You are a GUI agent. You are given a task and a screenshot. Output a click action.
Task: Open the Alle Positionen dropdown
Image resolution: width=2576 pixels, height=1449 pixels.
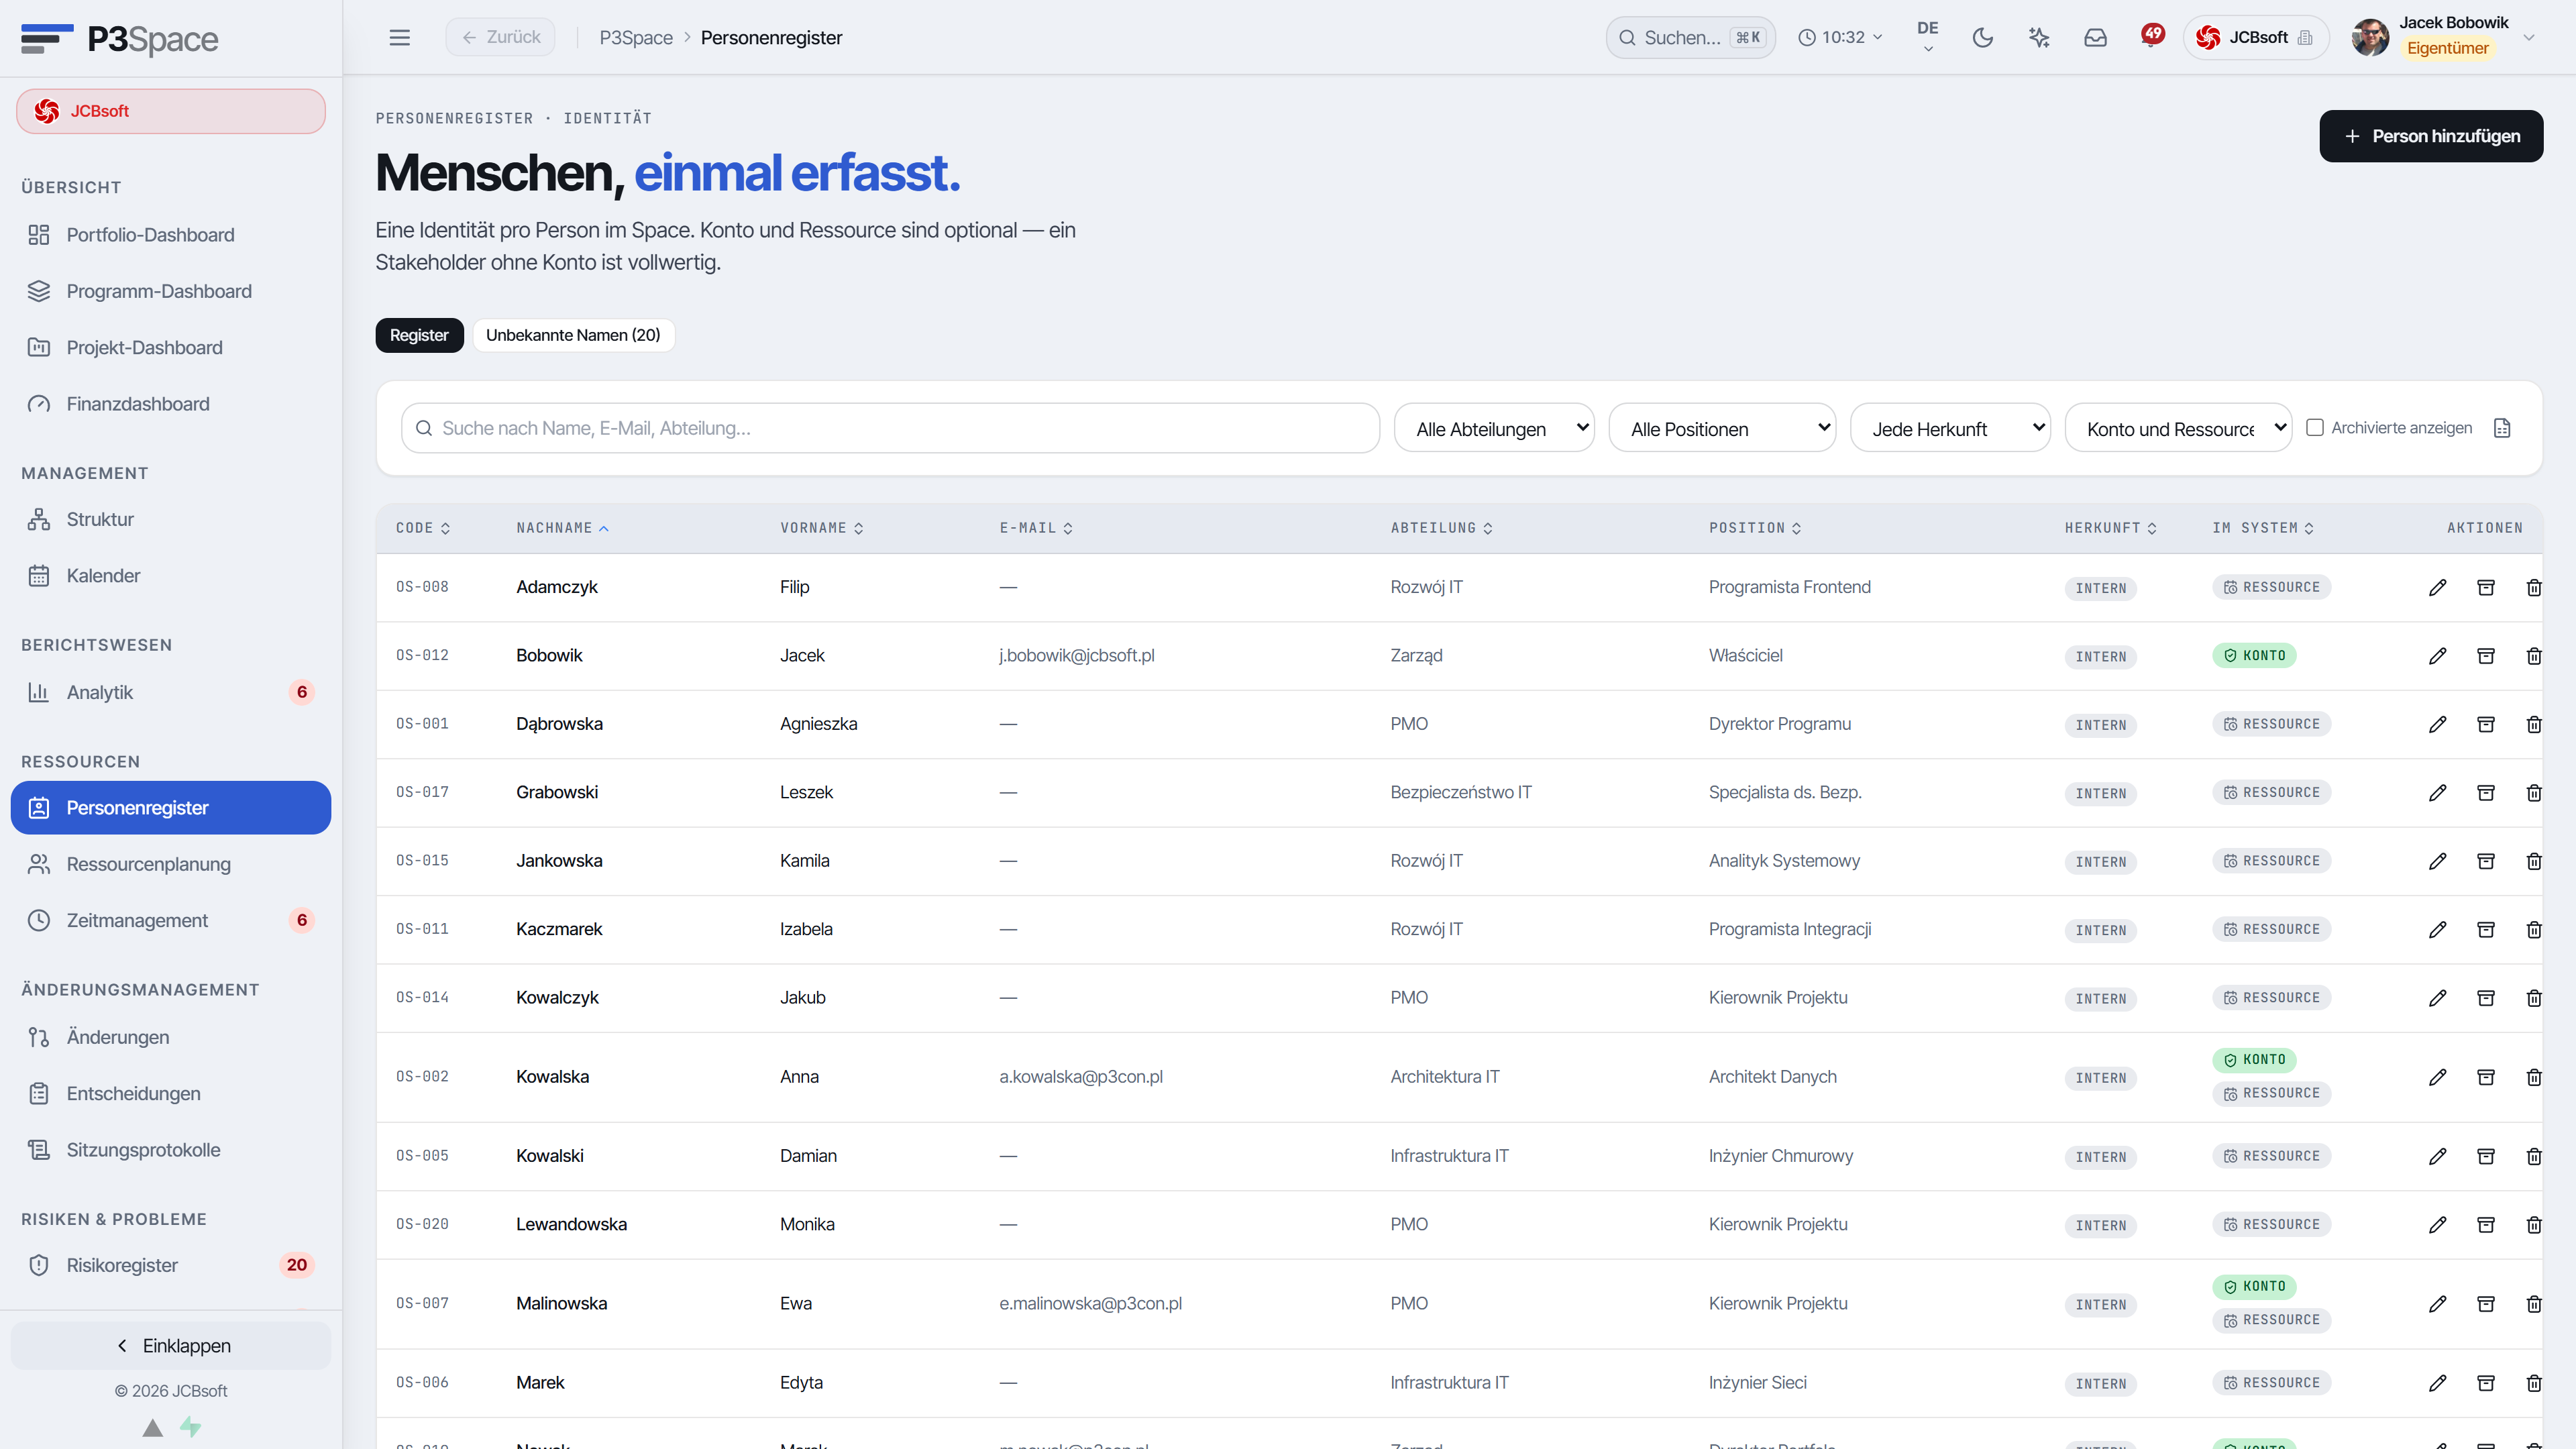tap(1722, 428)
